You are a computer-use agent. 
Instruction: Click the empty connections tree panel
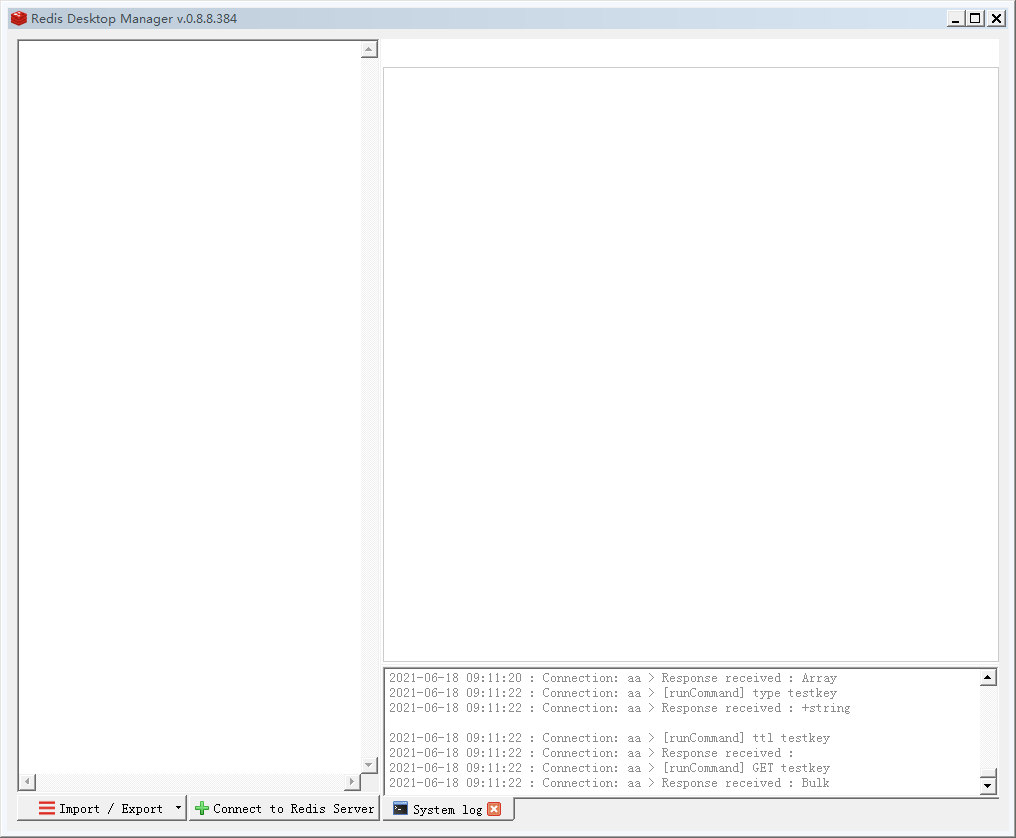point(190,407)
